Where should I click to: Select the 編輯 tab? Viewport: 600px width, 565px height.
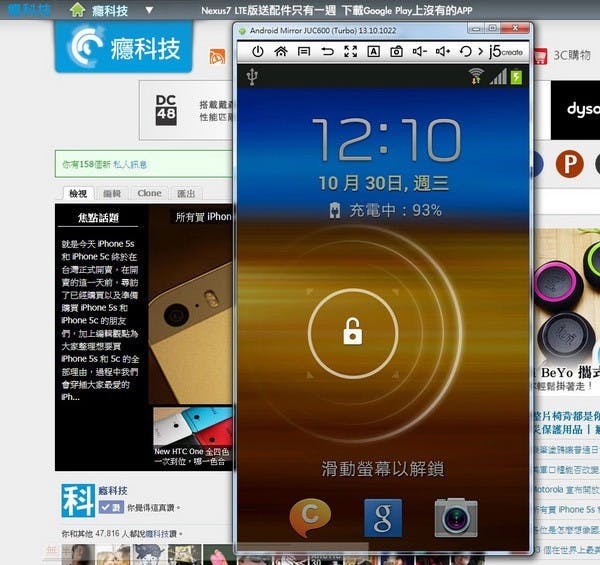[x=112, y=194]
